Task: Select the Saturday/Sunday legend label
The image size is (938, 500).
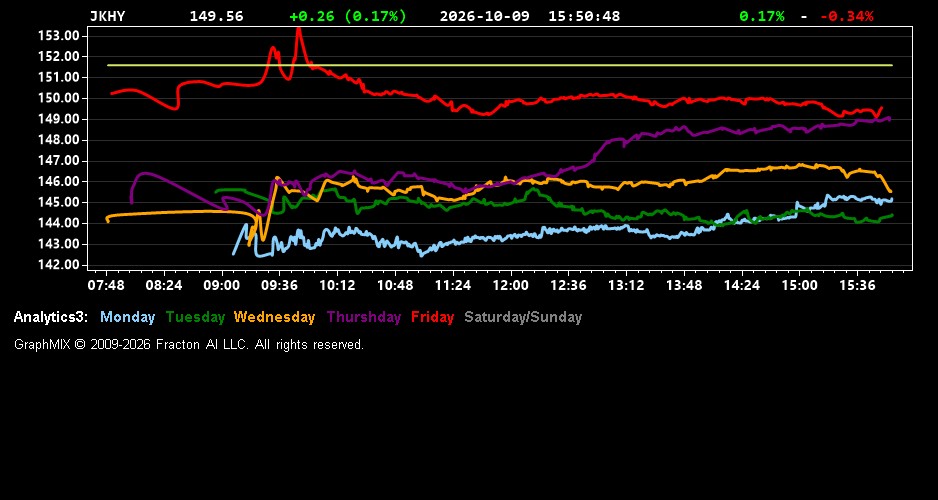Action: coord(523,317)
